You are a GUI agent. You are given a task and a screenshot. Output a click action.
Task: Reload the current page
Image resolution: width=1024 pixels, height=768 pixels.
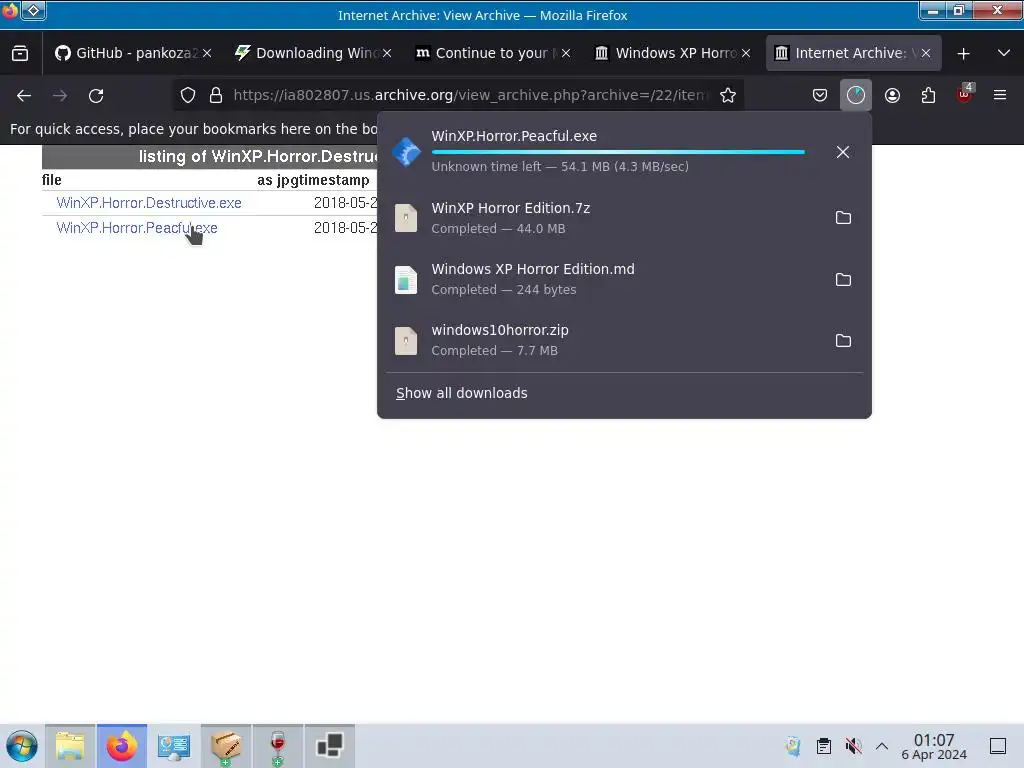click(96, 95)
